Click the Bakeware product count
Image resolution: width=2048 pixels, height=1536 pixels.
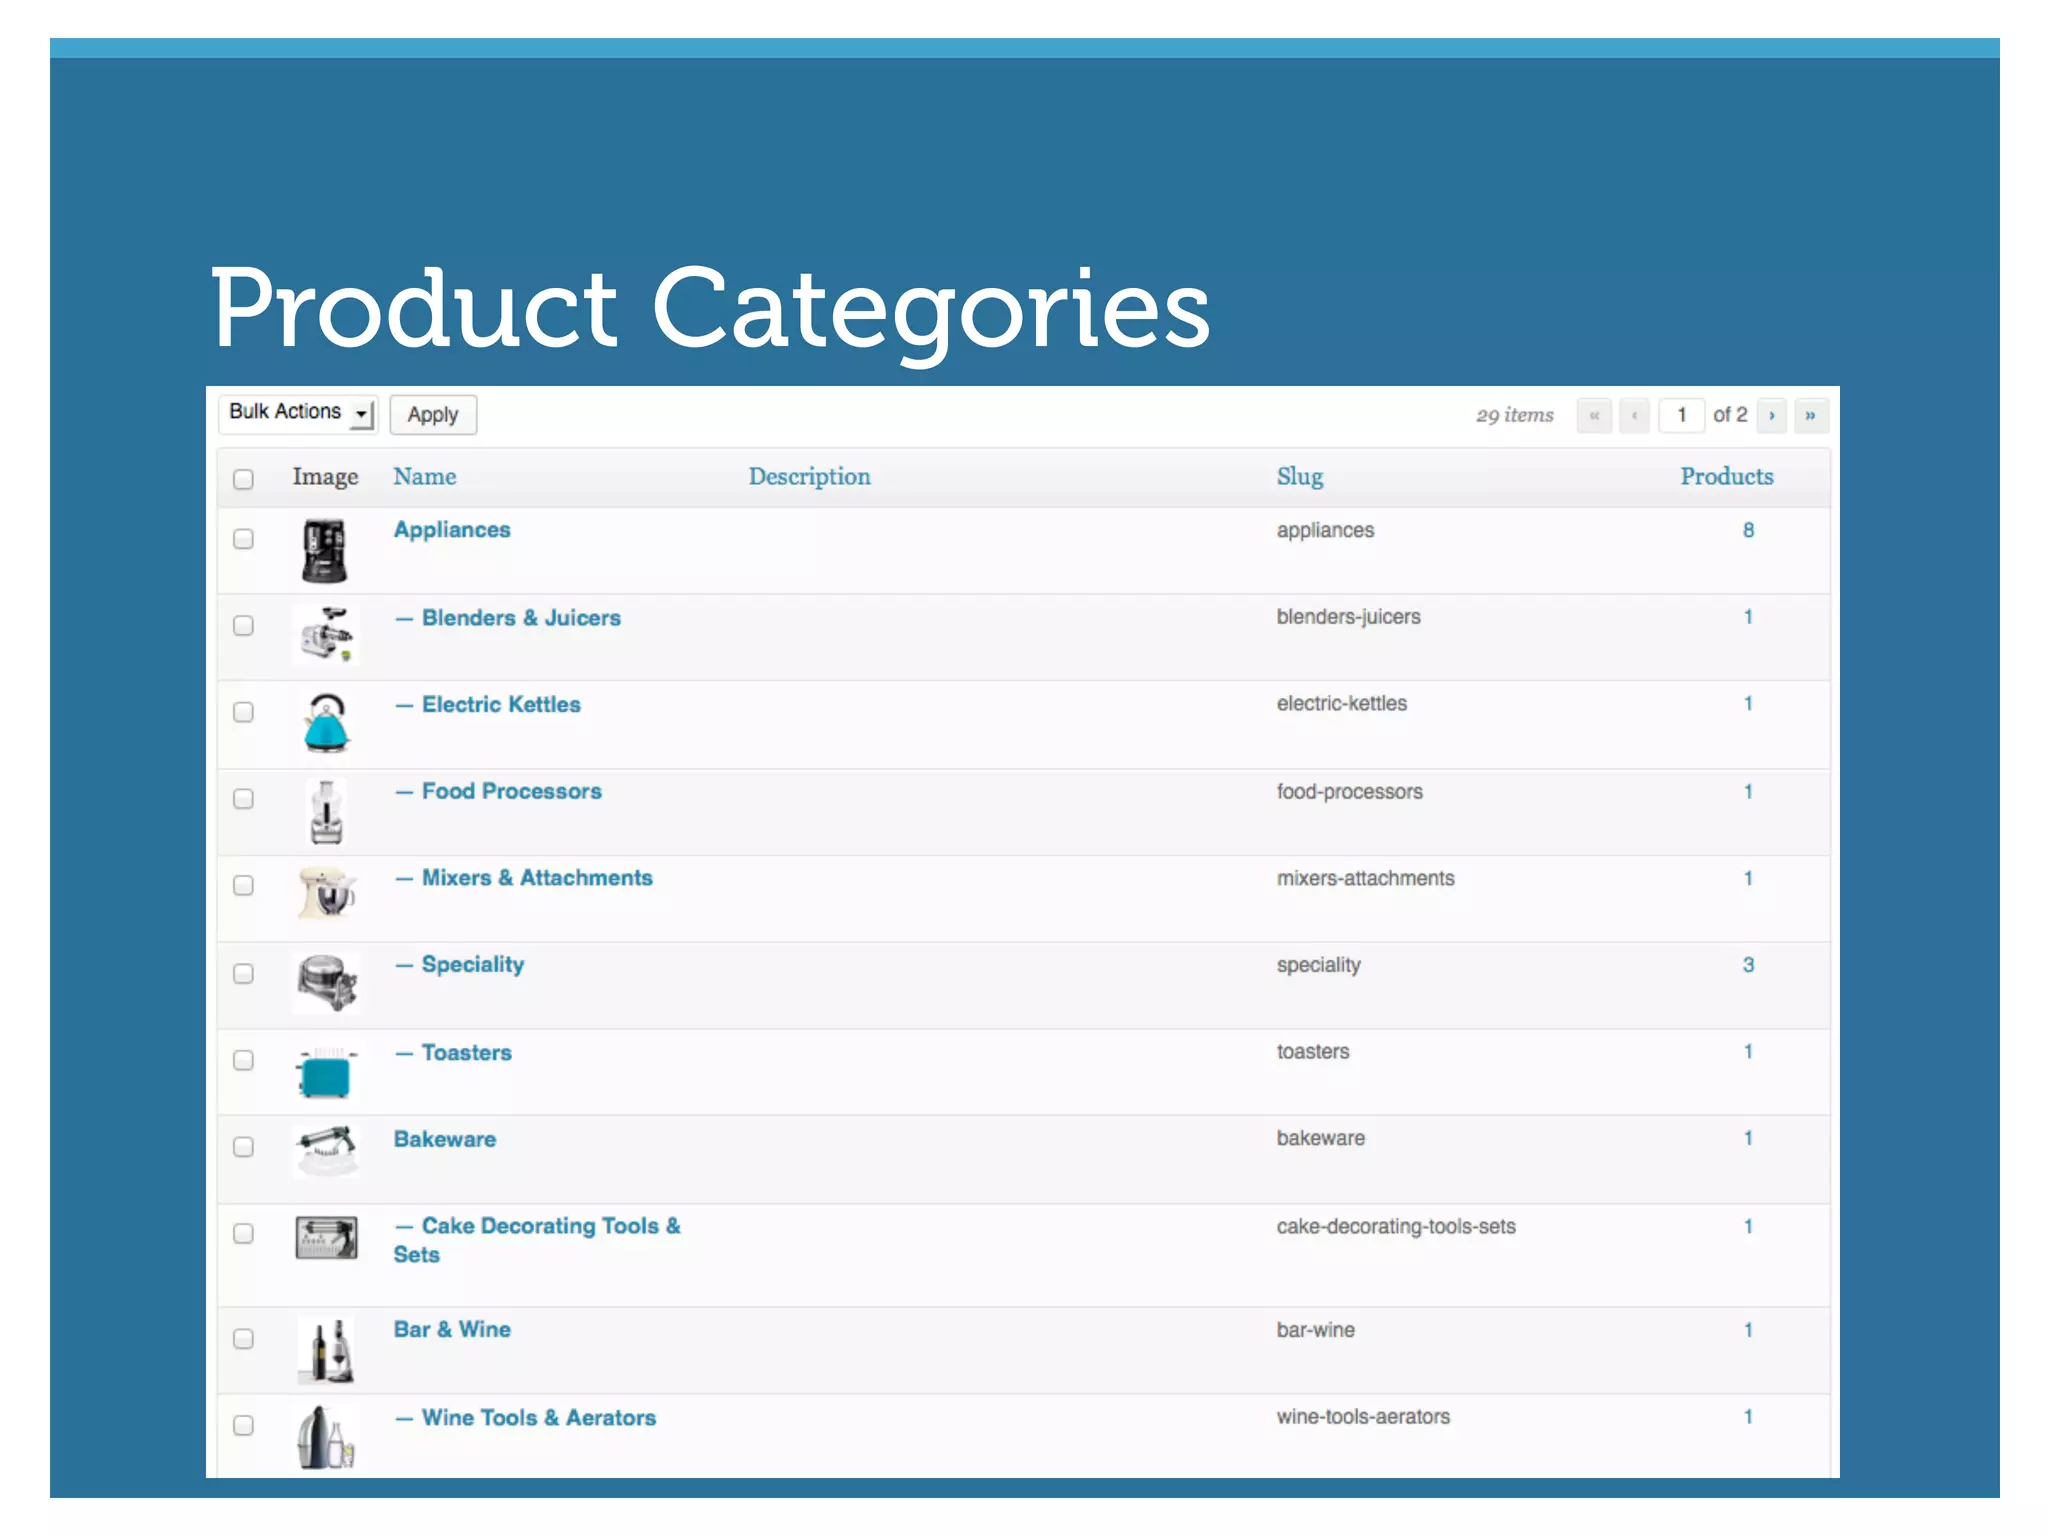pos(1748,1138)
